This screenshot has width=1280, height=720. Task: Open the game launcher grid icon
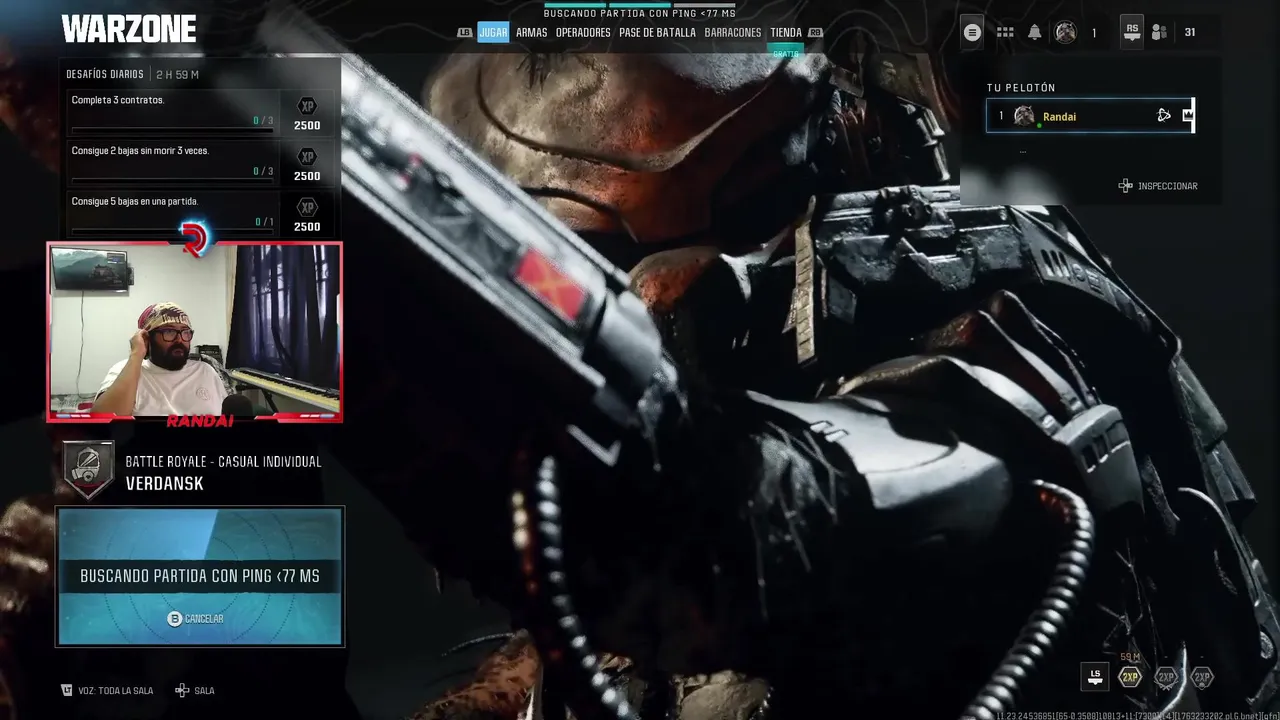coord(1005,32)
